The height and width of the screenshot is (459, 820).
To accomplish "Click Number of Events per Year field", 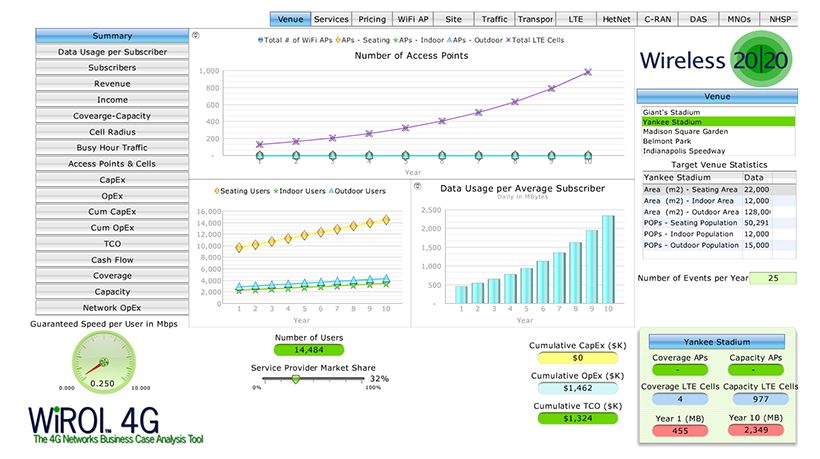I will point(773,278).
